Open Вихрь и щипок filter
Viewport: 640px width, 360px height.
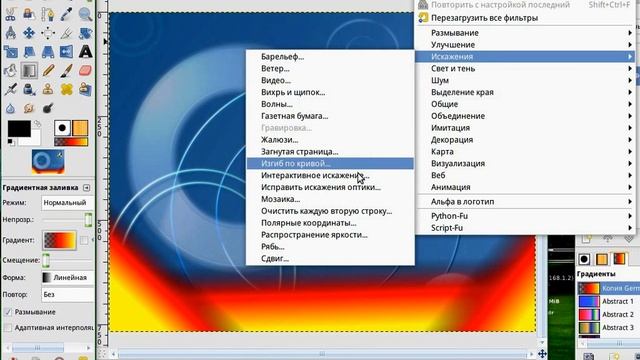point(330,92)
